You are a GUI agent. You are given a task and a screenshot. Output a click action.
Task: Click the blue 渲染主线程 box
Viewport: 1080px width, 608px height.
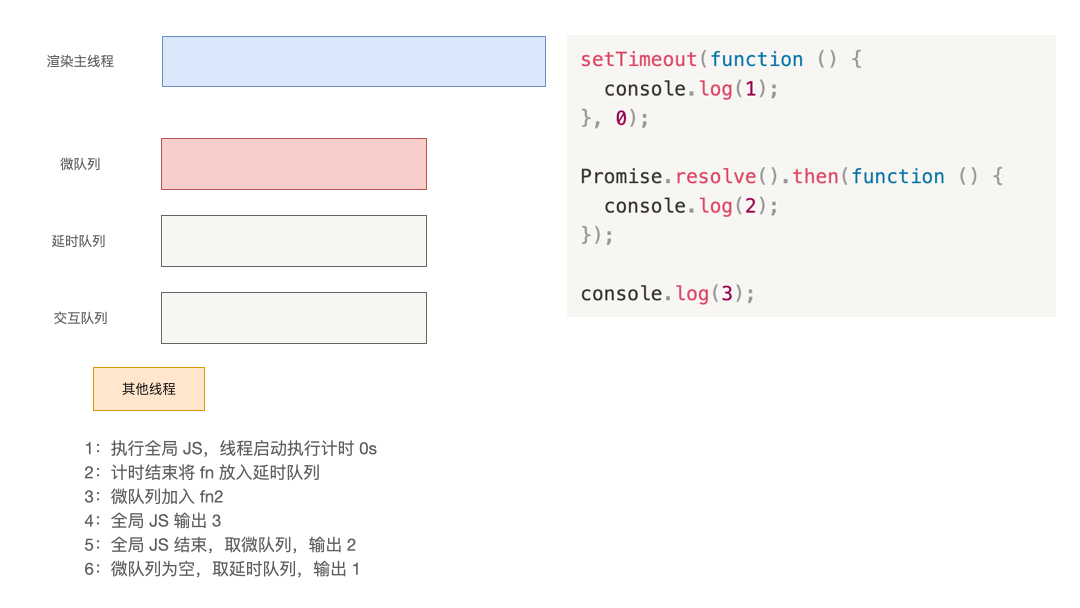pos(354,61)
